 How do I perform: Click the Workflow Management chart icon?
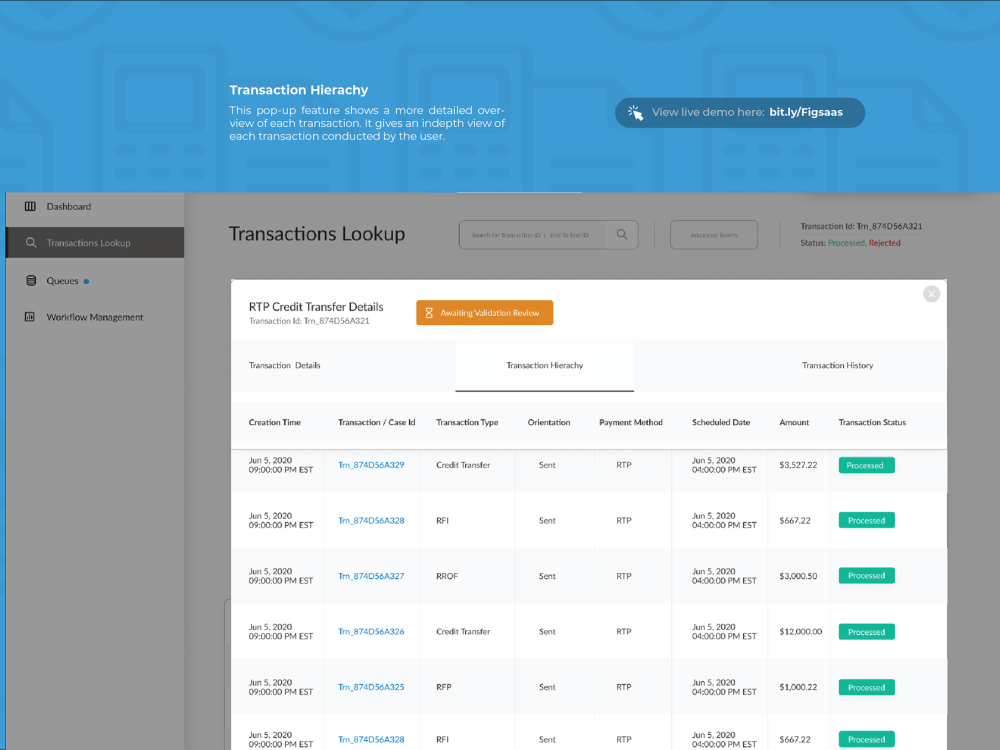[x=30, y=317]
